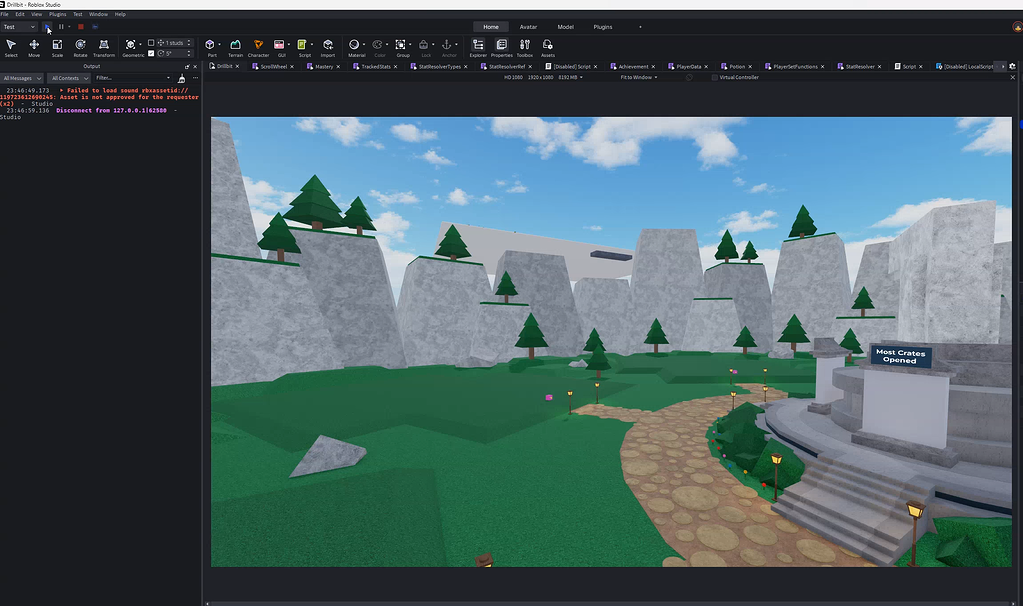This screenshot has width=1023, height=606.
Task: Close the Output panel
Action: (195, 67)
